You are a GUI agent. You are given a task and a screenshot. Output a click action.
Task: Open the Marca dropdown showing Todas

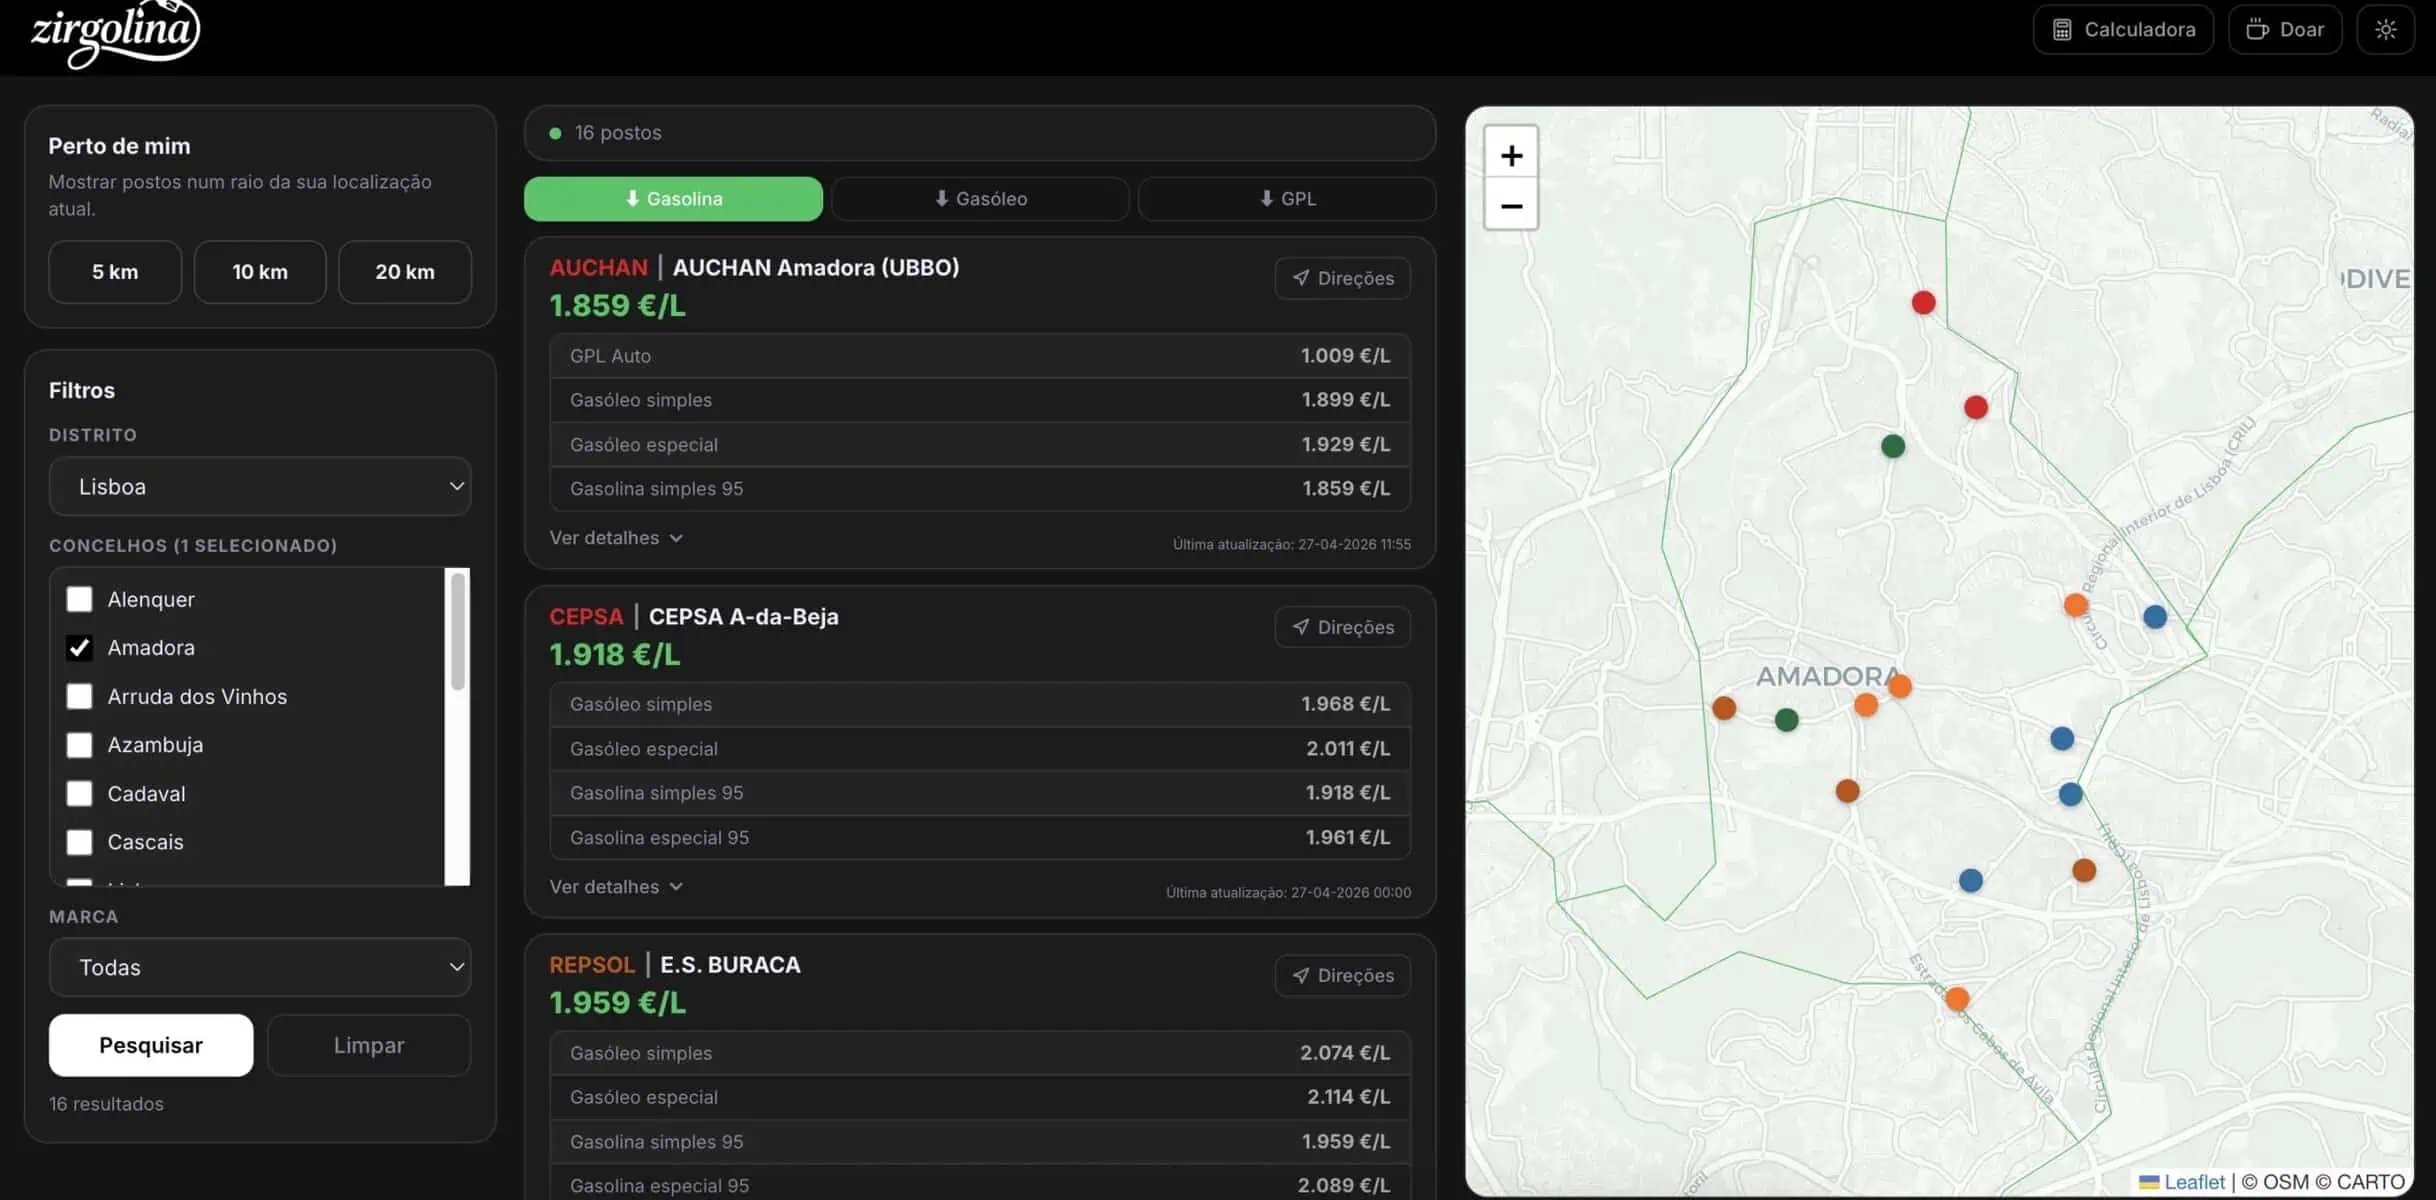click(x=260, y=967)
